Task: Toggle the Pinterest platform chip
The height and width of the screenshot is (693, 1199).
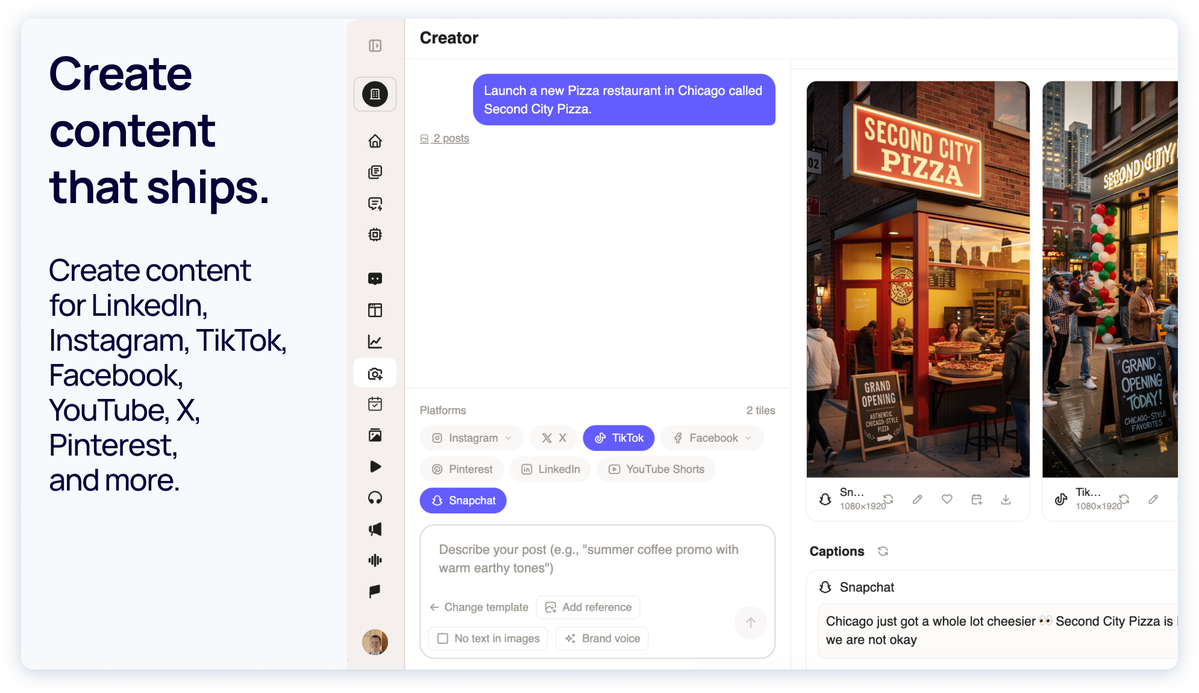Action: coord(461,469)
